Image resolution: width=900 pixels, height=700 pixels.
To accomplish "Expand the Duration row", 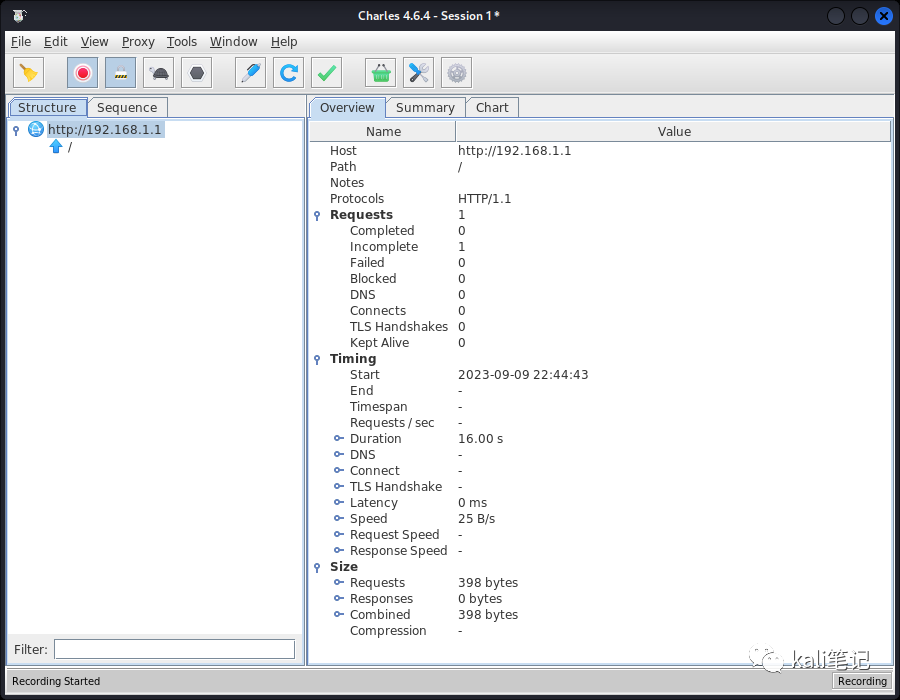I will pos(339,438).
